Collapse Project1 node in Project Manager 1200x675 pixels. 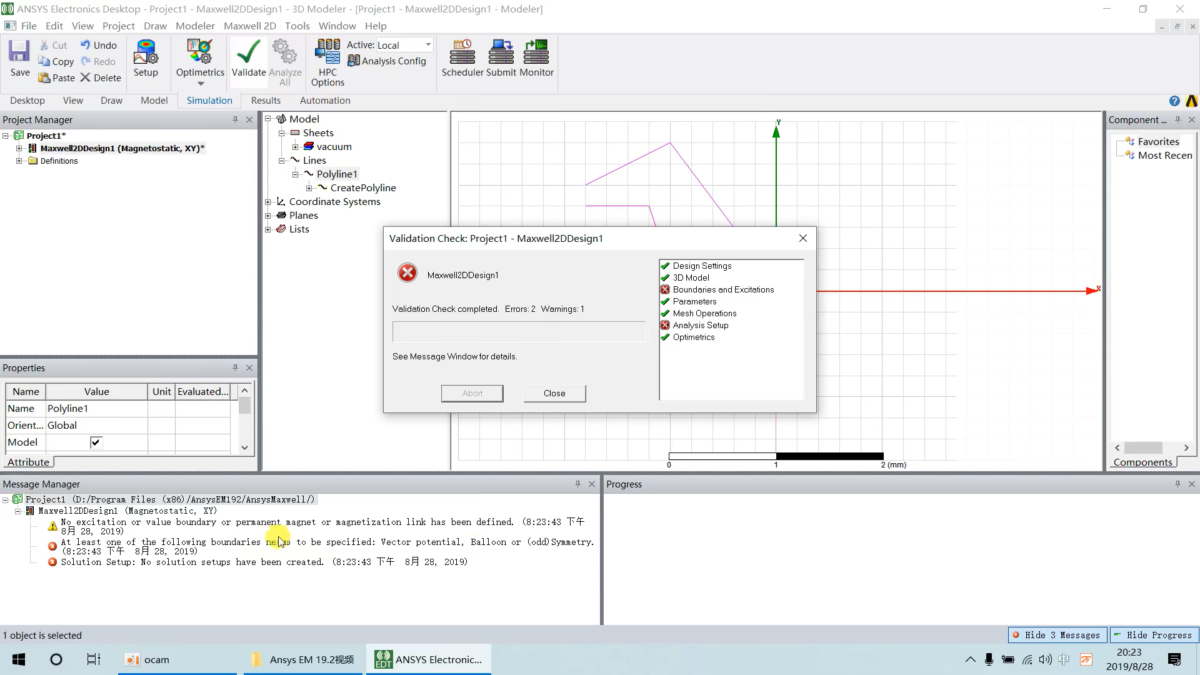click(6, 135)
